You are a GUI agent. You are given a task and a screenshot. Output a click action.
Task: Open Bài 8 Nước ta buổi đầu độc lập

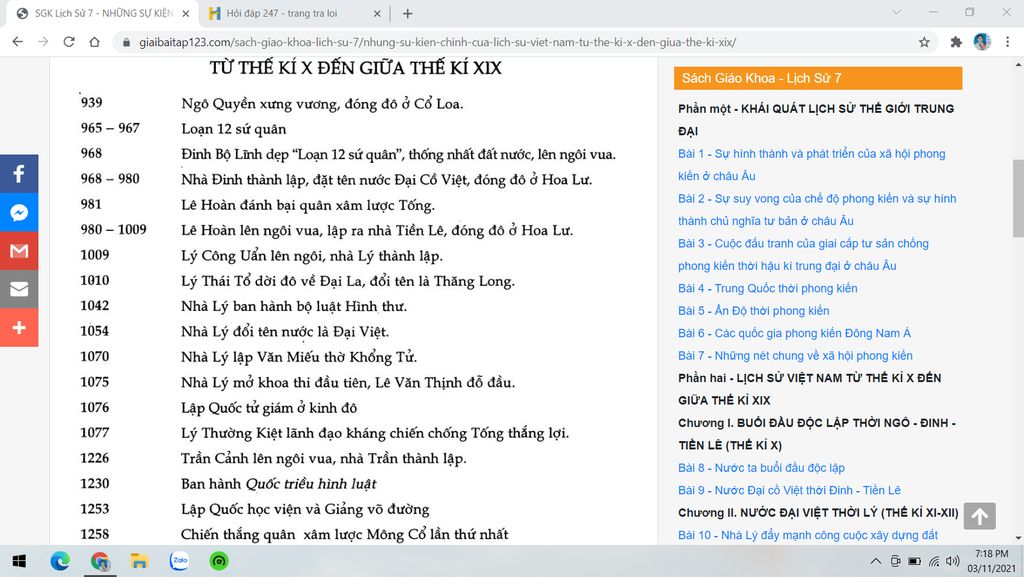[761, 468]
